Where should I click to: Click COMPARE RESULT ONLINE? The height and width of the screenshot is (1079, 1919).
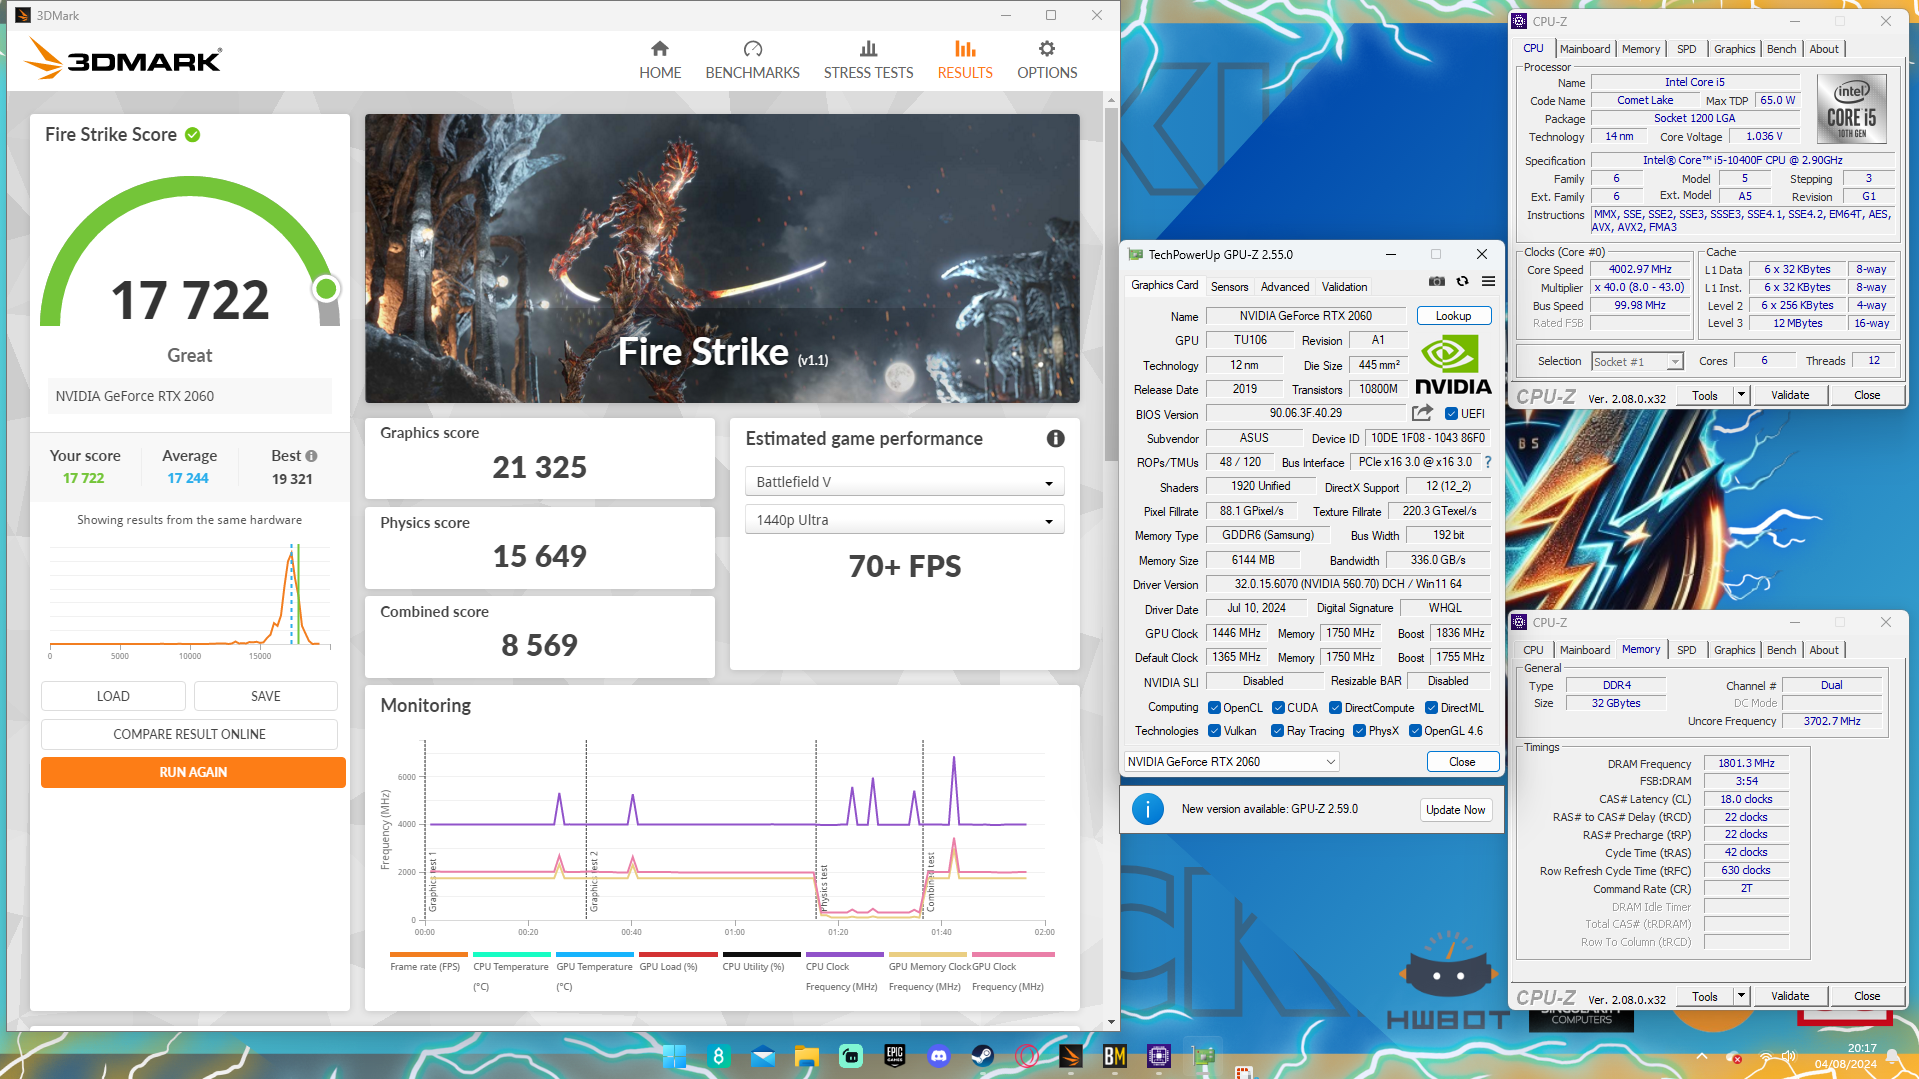pyautogui.click(x=189, y=734)
